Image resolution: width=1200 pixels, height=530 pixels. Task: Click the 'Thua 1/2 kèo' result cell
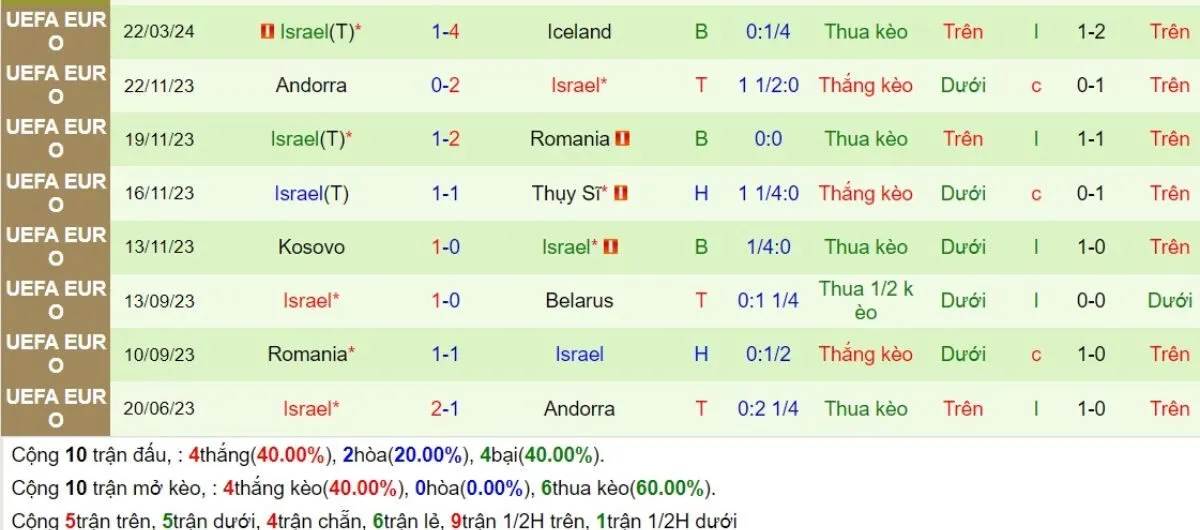pyautogui.click(x=866, y=300)
